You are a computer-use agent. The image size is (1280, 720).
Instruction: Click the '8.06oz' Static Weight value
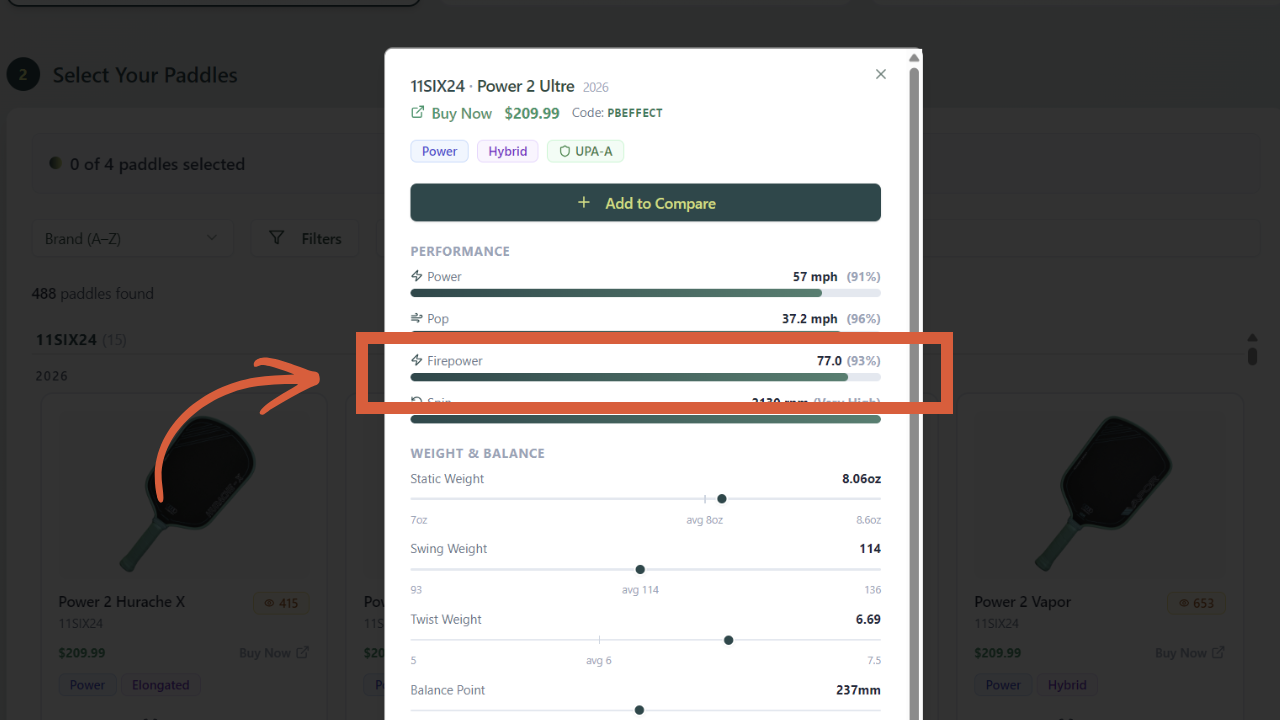861,479
